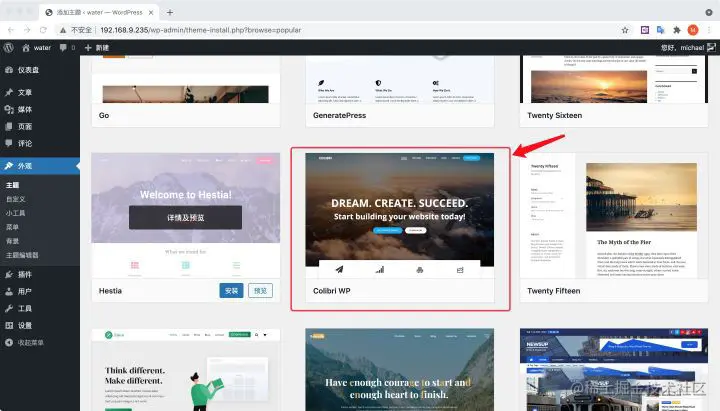This screenshot has height=411, width=720.
Task: Click the settings sliders icon
Action: click(9, 325)
